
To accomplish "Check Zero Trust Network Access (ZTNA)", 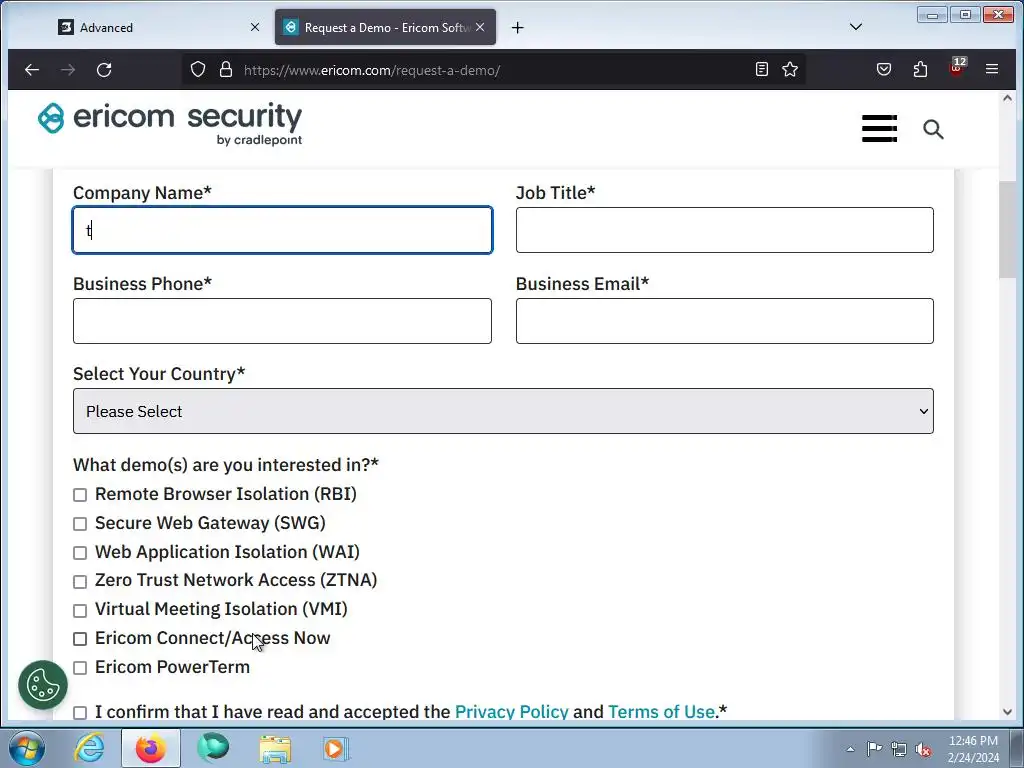I will pyautogui.click(x=80, y=581).
